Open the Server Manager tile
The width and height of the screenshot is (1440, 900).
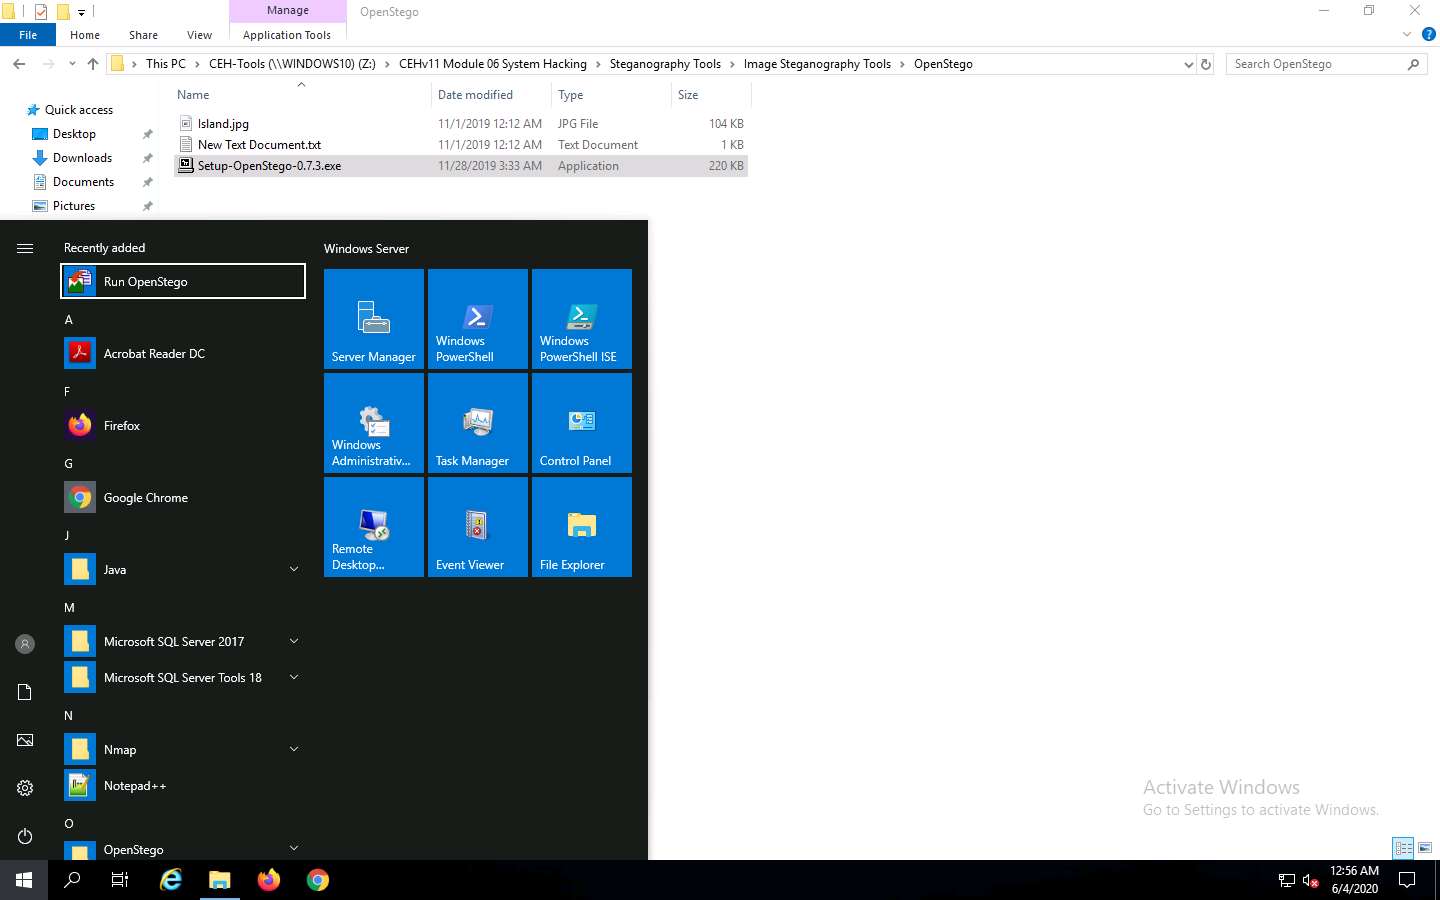click(x=374, y=319)
